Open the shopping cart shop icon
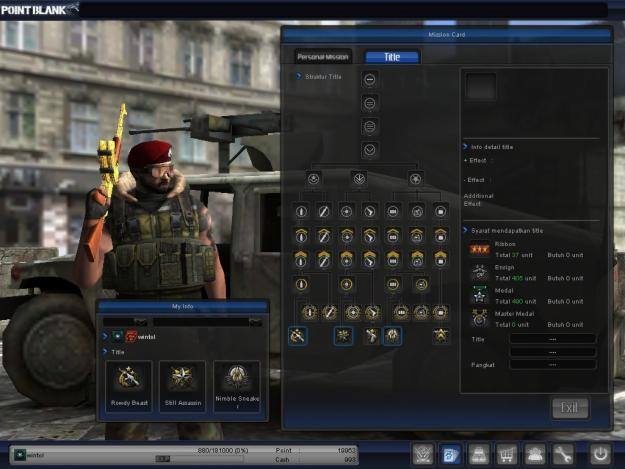625x469 pixels. pyautogui.click(x=506, y=454)
